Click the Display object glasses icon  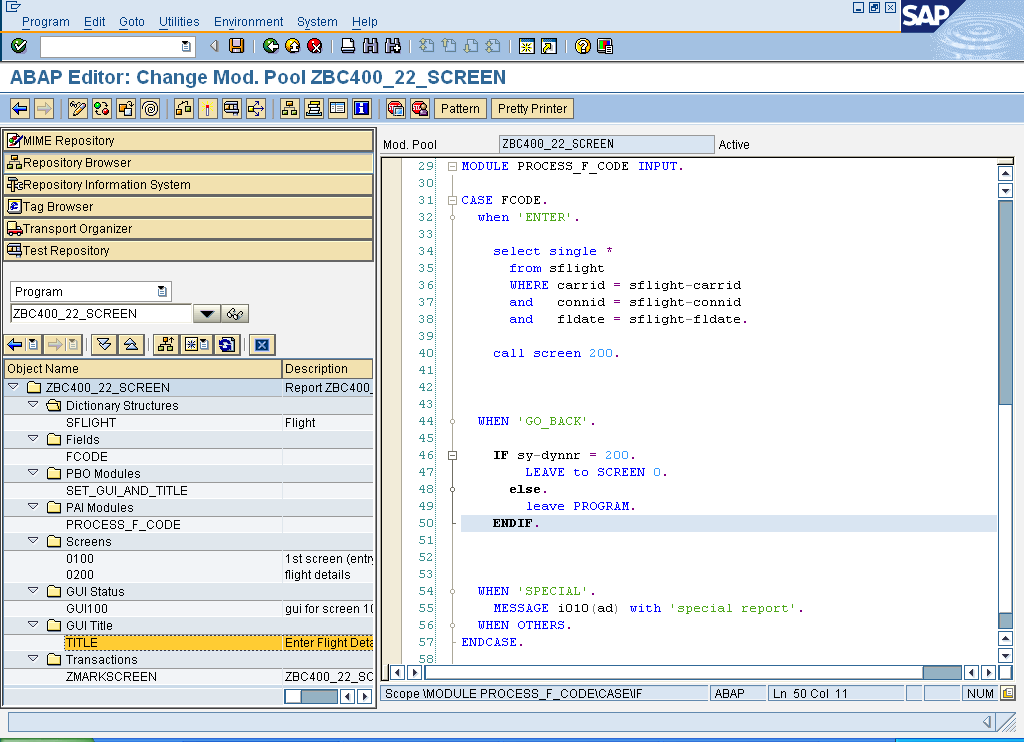point(235,314)
